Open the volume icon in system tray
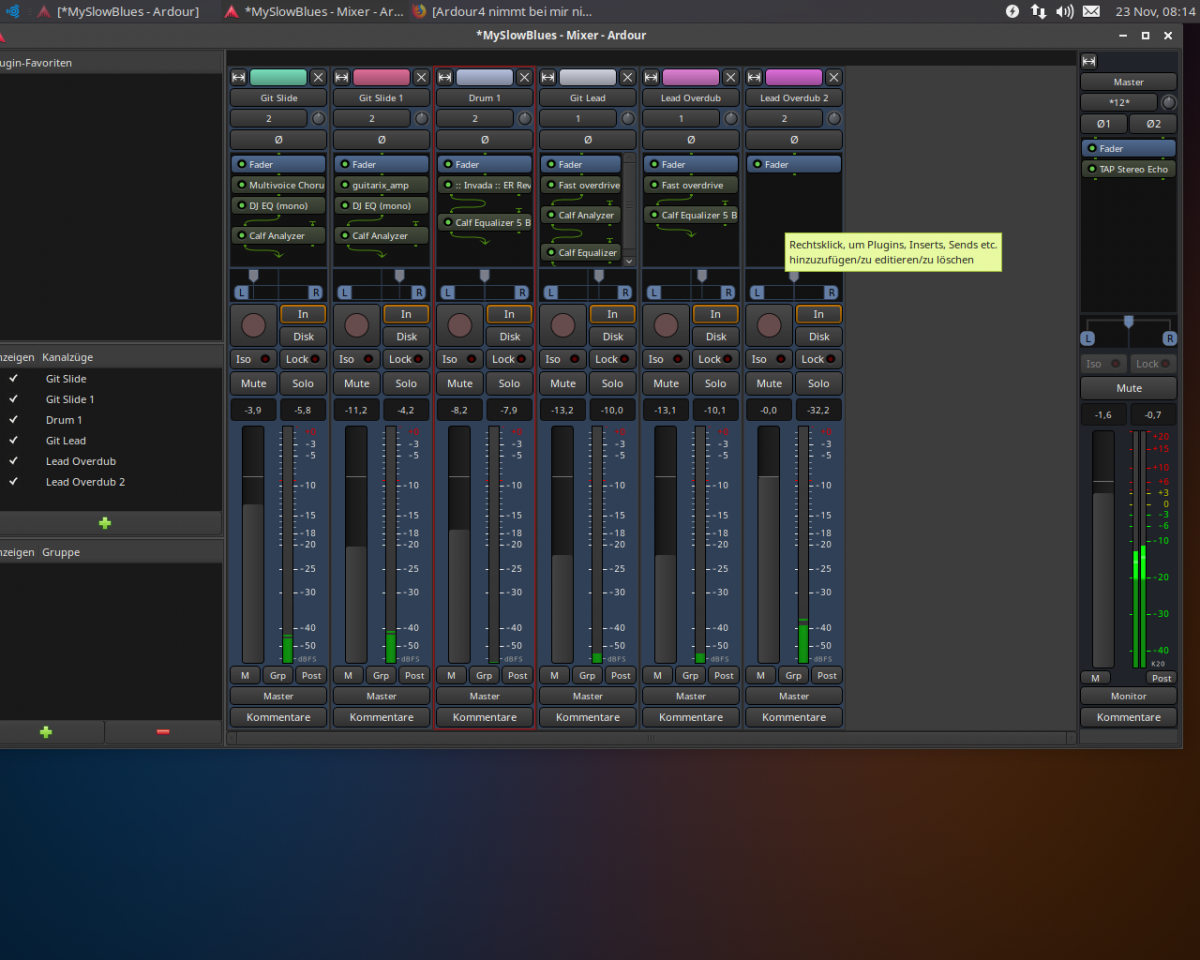The width and height of the screenshot is (1200, 960). tap(1065, 11)
